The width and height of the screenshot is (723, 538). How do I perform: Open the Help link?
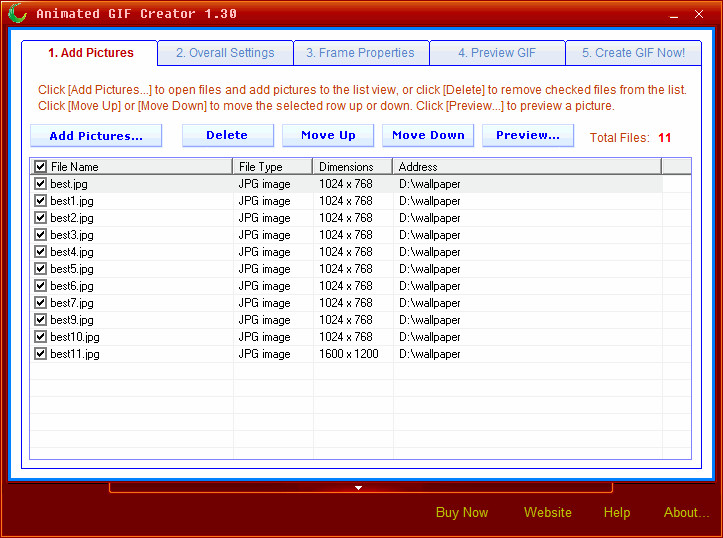(617, 513)
